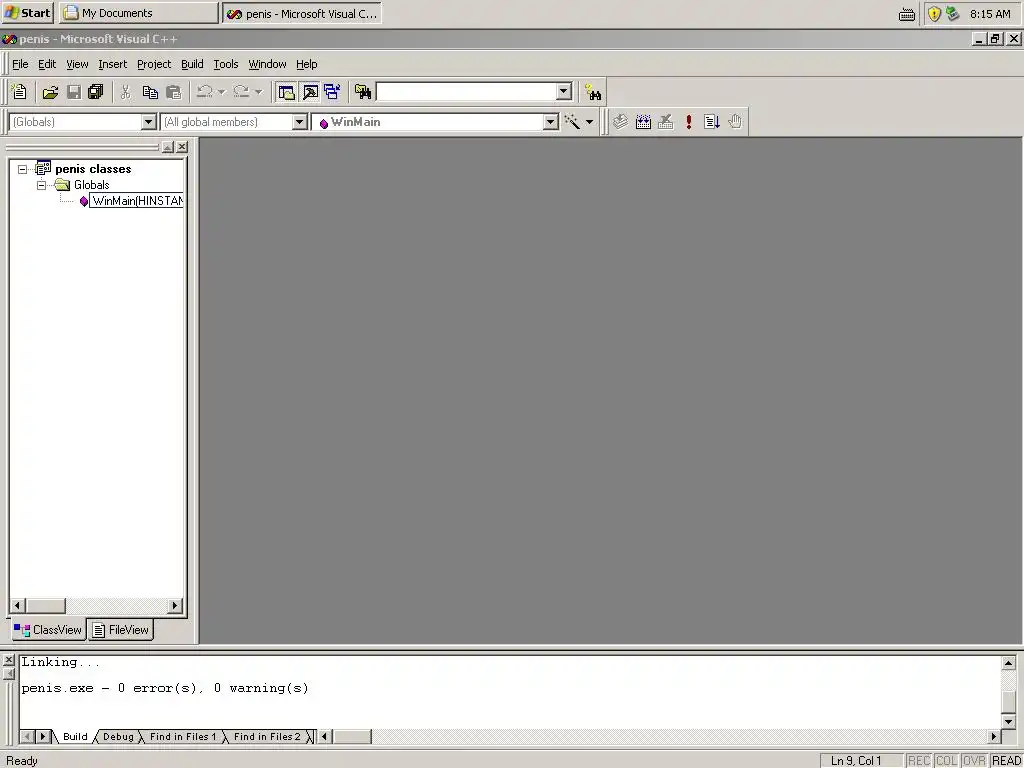Click the Save All icon
This screenshot has height=768, width=1024.
point(95,92)
